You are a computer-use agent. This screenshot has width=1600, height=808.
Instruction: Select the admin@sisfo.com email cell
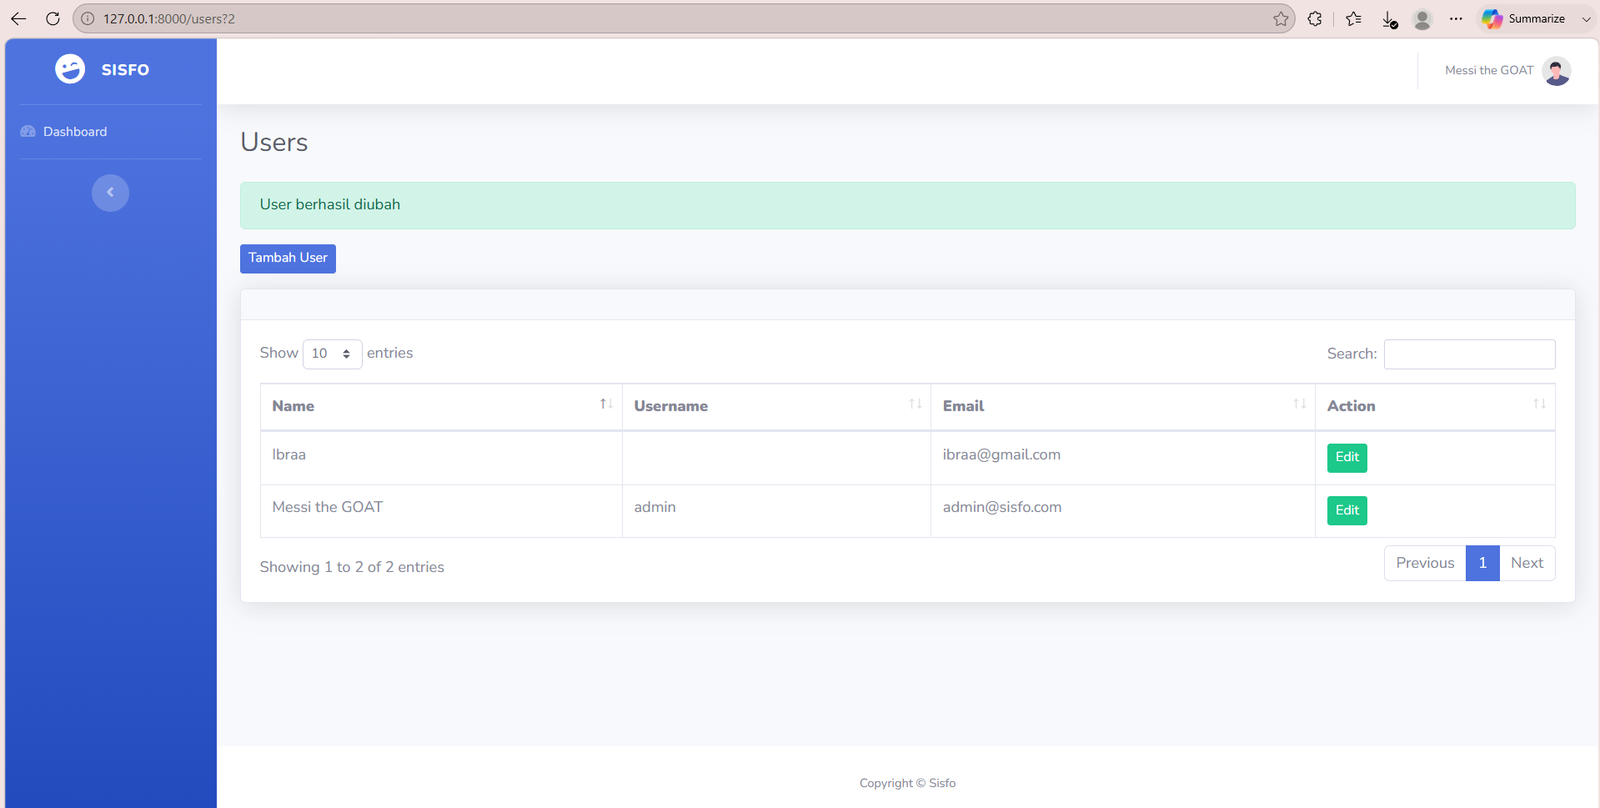pos(1122,511)
